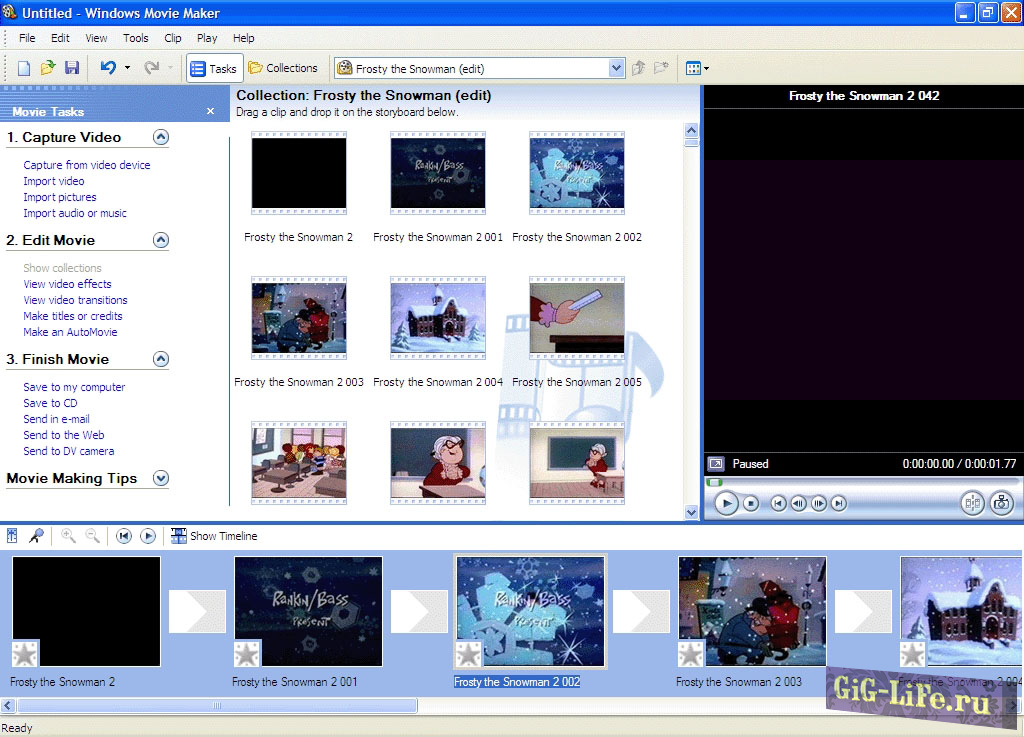Viewport: 1024px width, 737px height.
Task: Select the narrate timeline microphone icon
Action: click(35, 536)
